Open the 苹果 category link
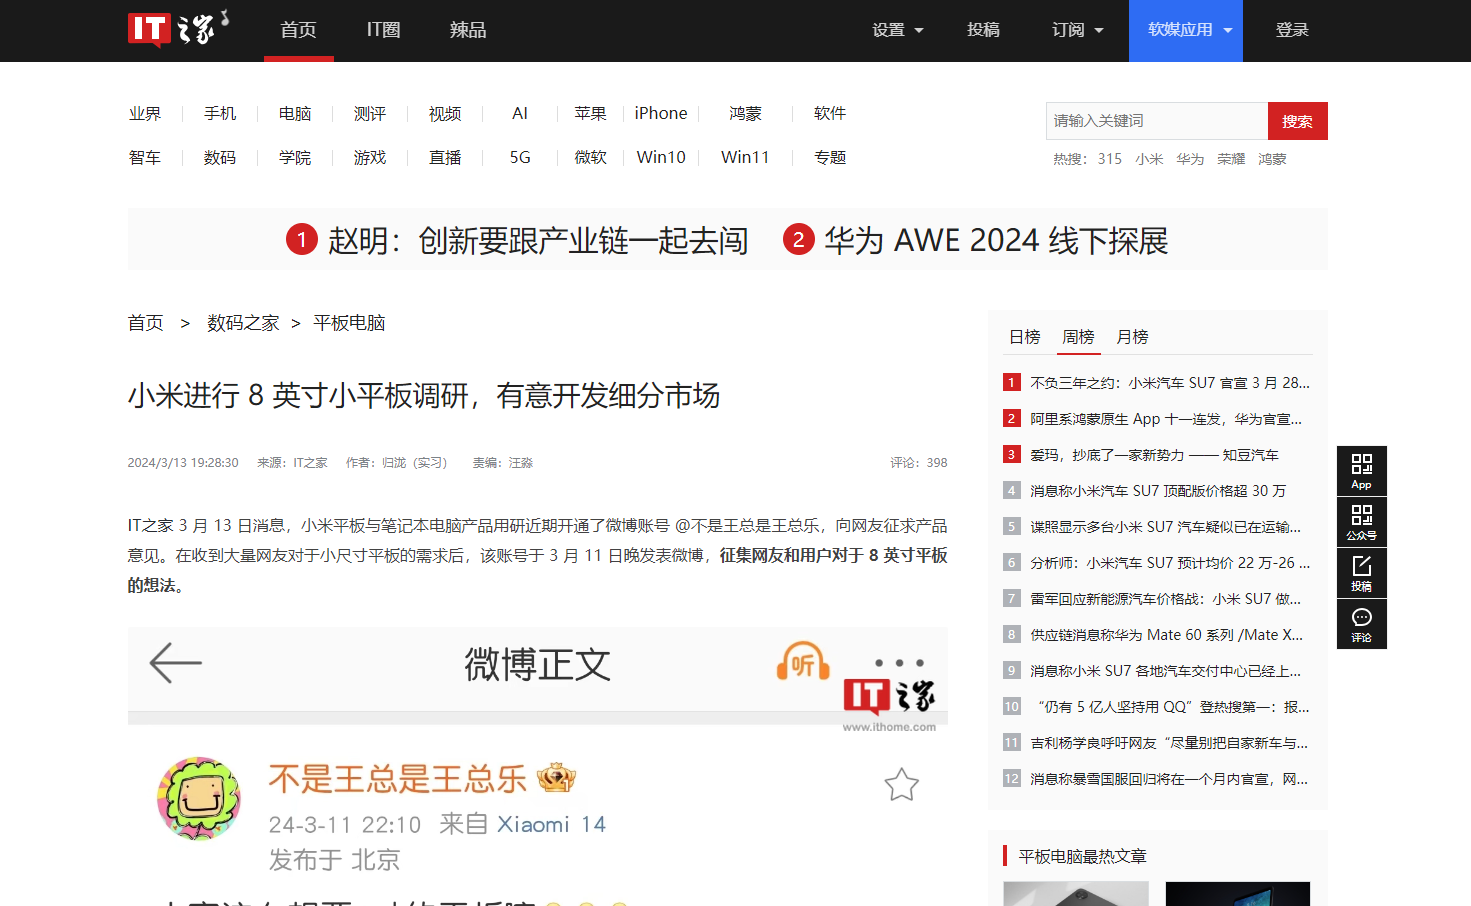 pos(591,114)
